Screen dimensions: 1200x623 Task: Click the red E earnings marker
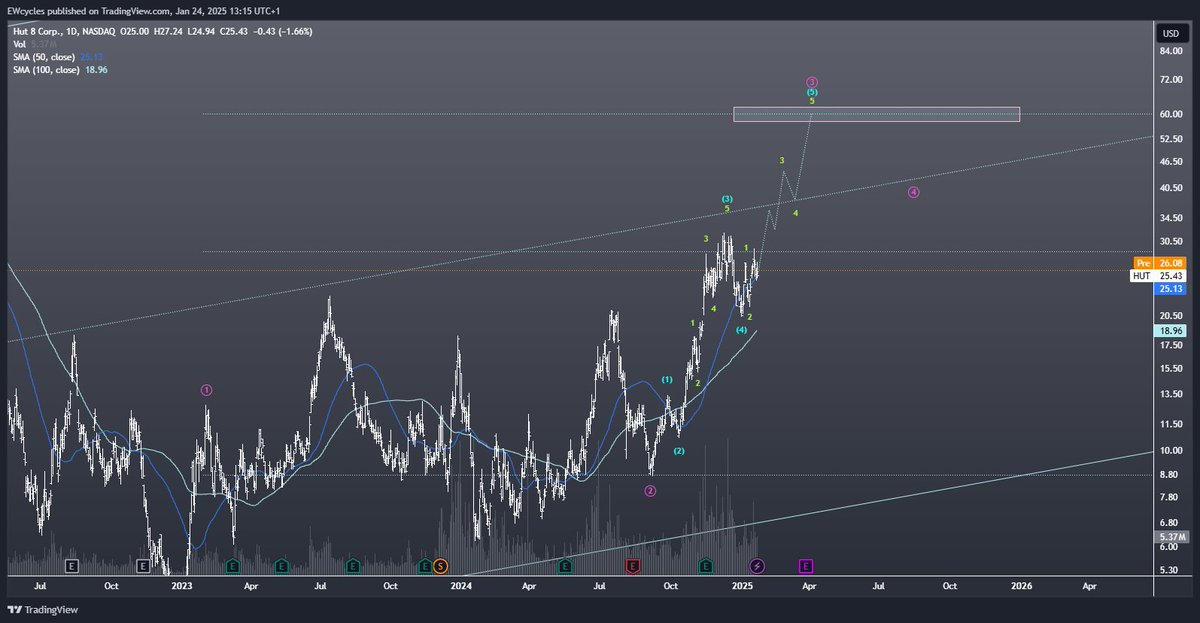click(632, 566)
